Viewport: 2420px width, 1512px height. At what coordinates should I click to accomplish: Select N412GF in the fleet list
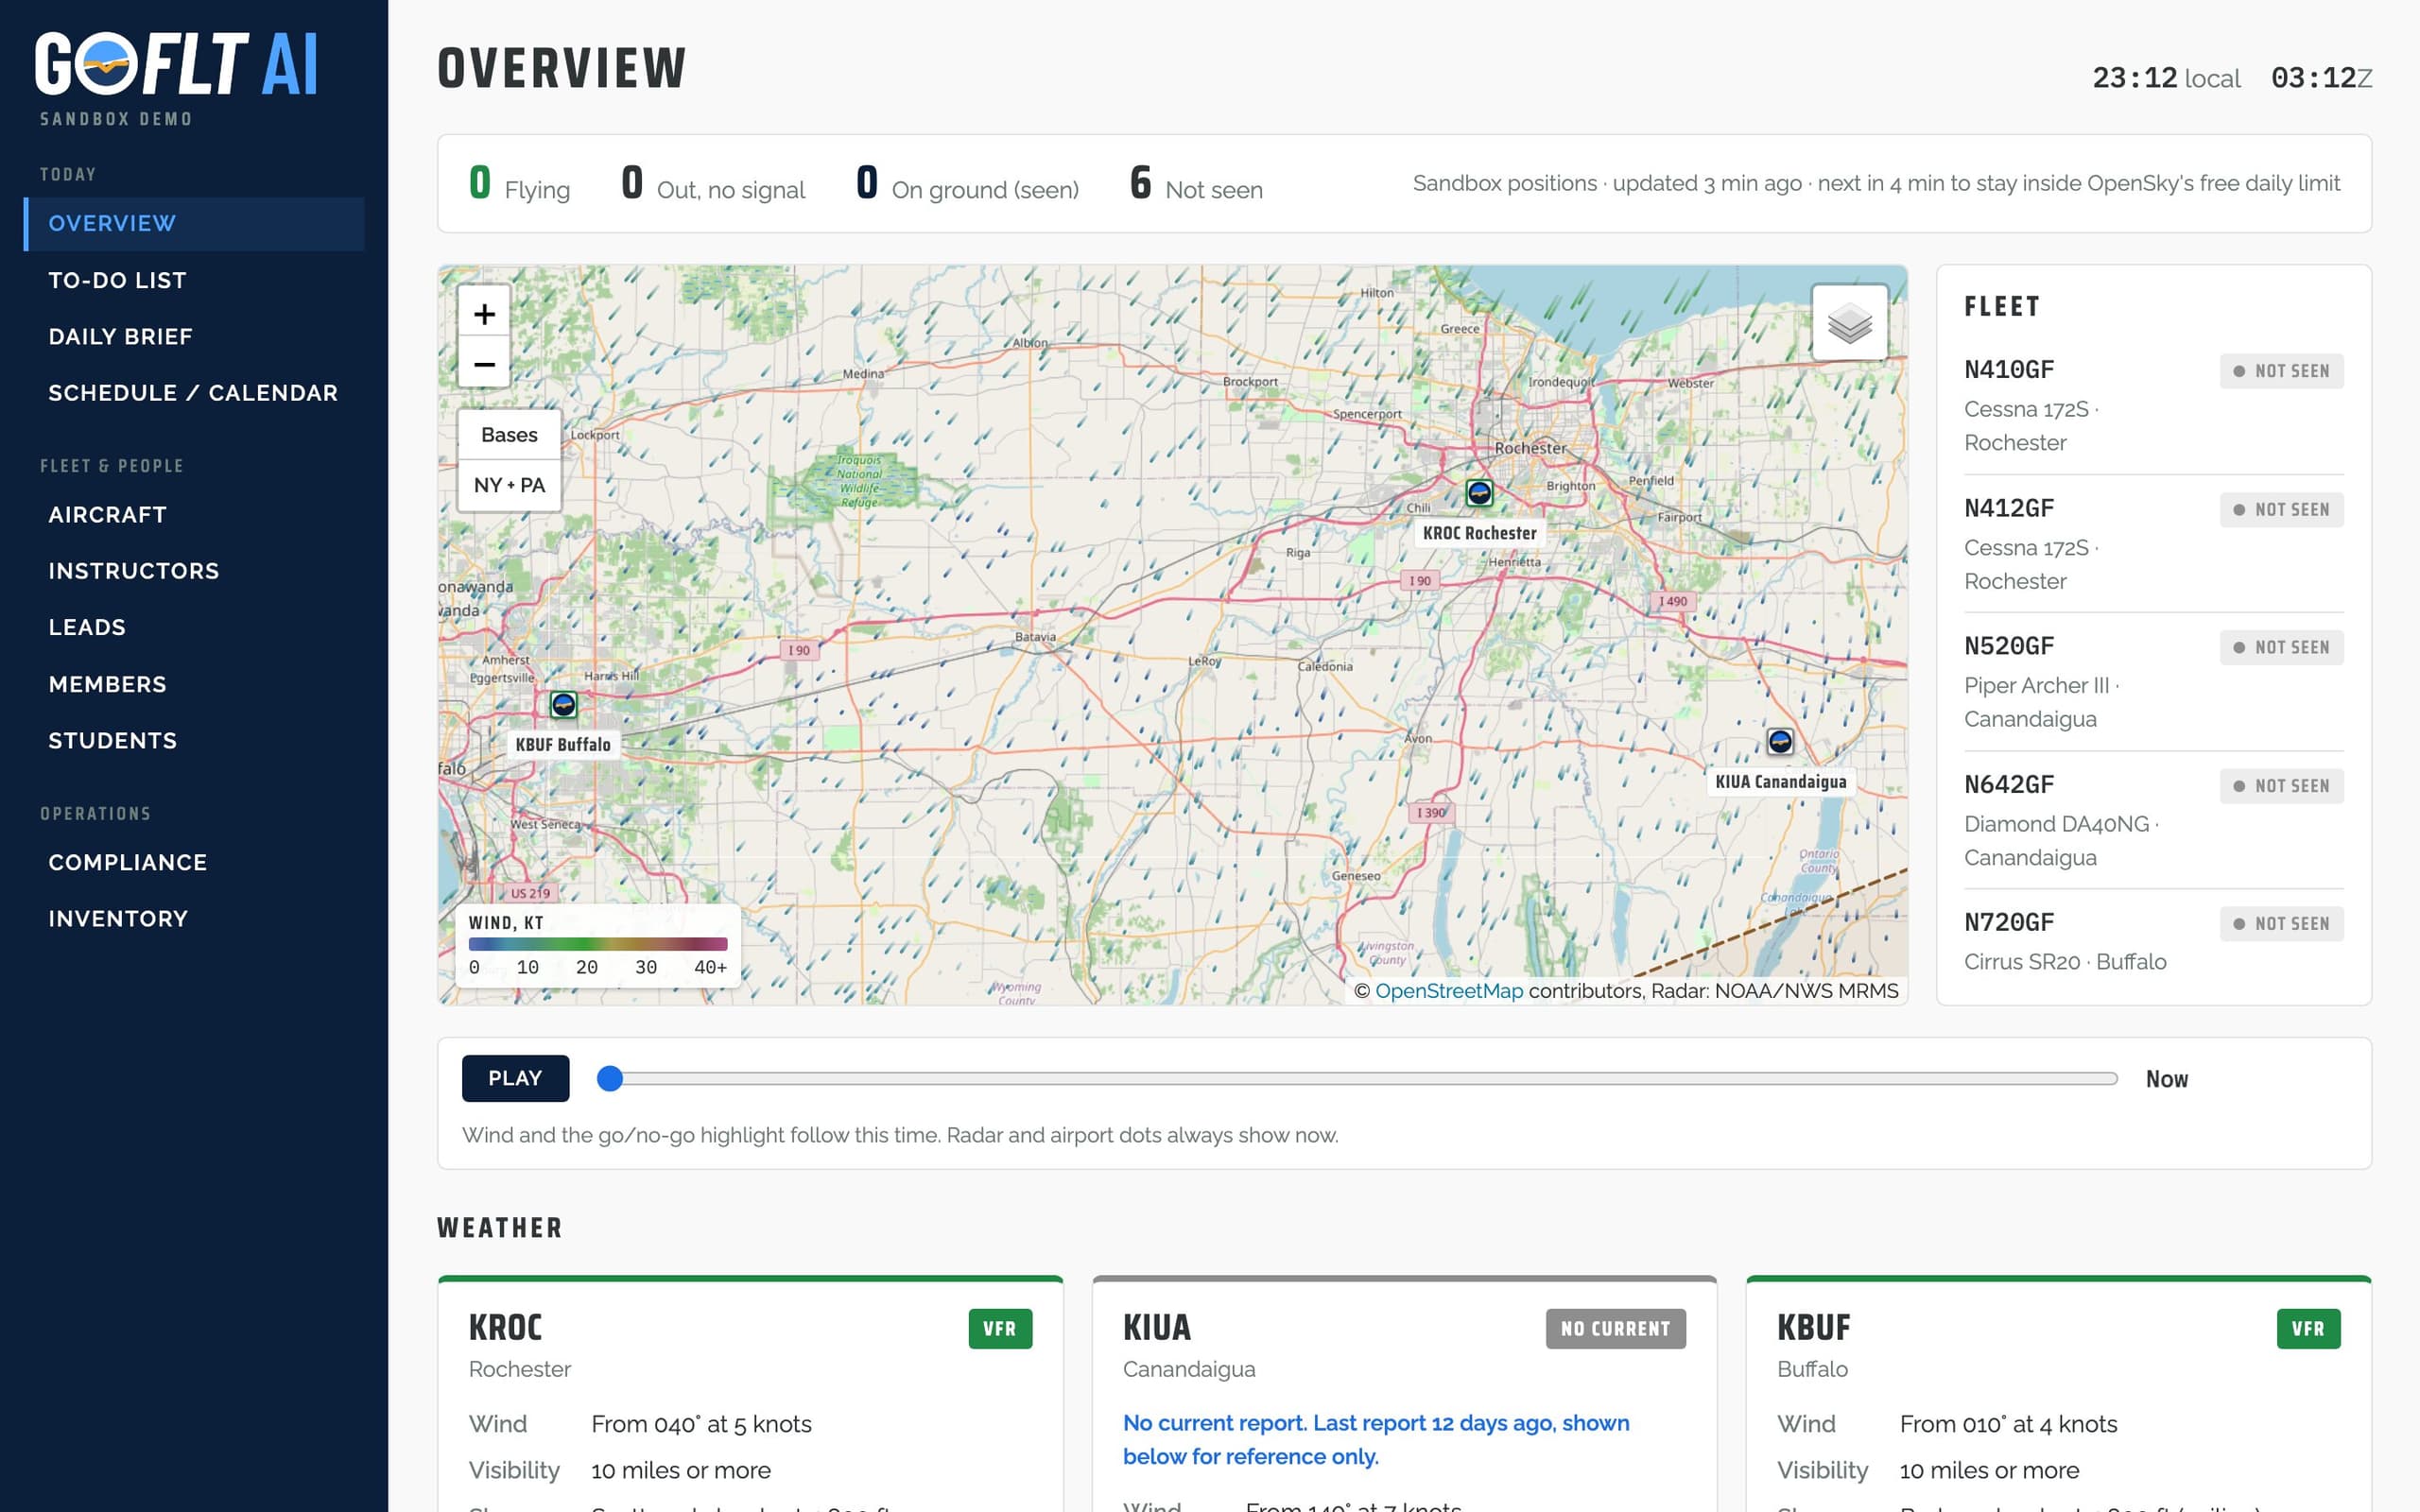tap(2153, 544)
